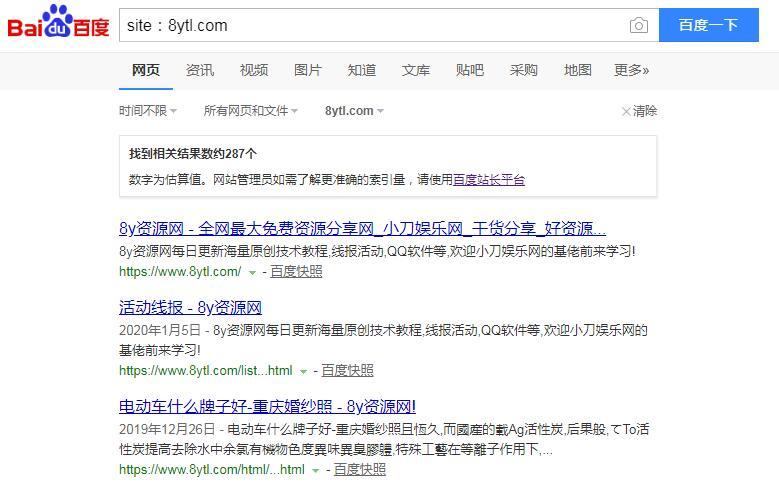Expand the 更多» tab menu
This screenshot has width=779, height=491.
pos(631,70)
